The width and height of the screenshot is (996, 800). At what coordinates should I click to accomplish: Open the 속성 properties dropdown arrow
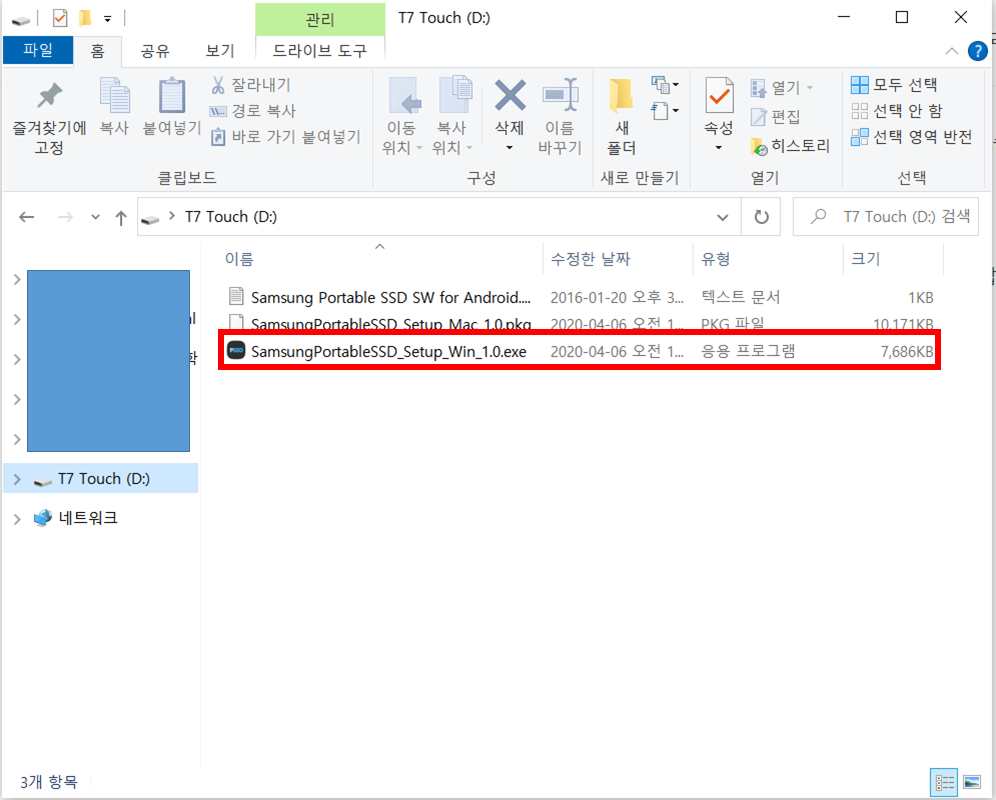click(x=718, y=148)
